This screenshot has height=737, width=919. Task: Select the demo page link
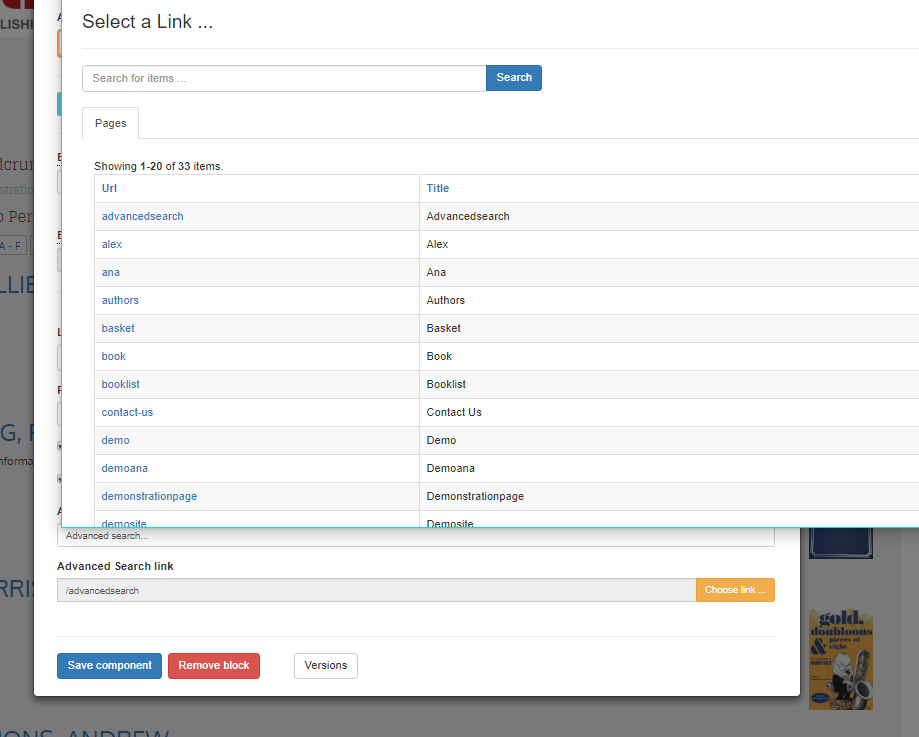point(115,440)
